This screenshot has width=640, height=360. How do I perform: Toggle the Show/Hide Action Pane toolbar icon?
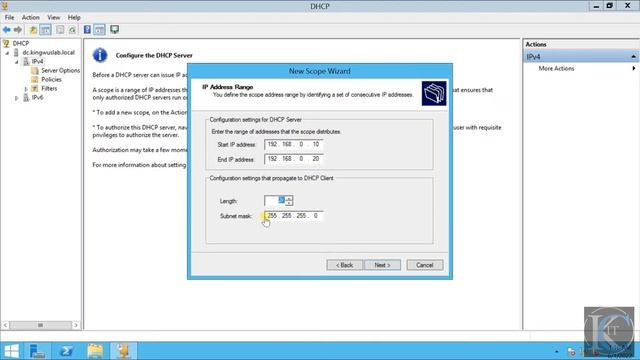point(100,30)
